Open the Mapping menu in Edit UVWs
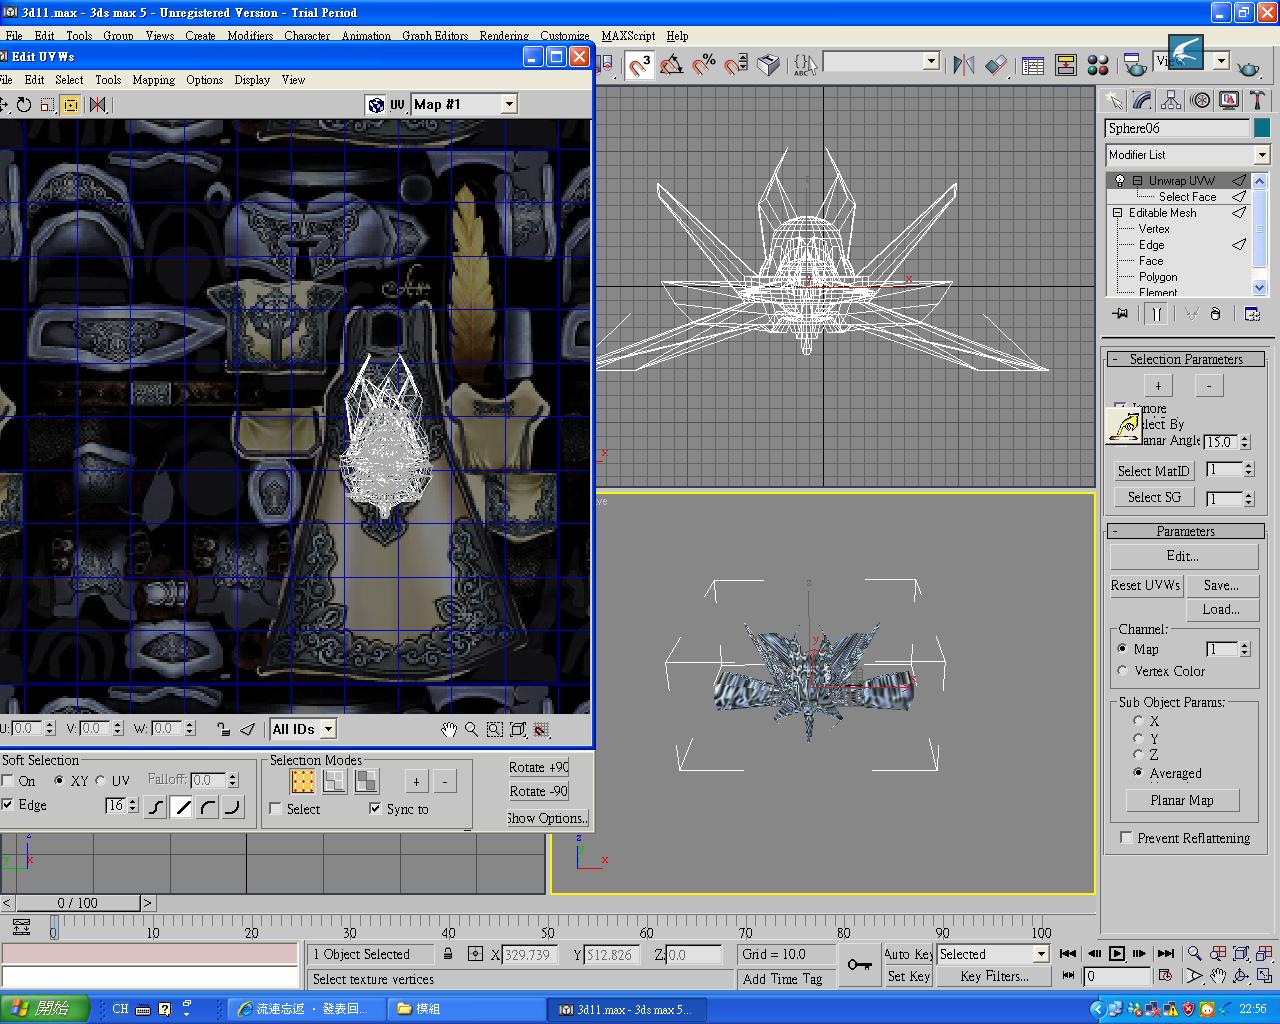The width and height of the screenshot is (1280, 1024). tap(153, 80)
